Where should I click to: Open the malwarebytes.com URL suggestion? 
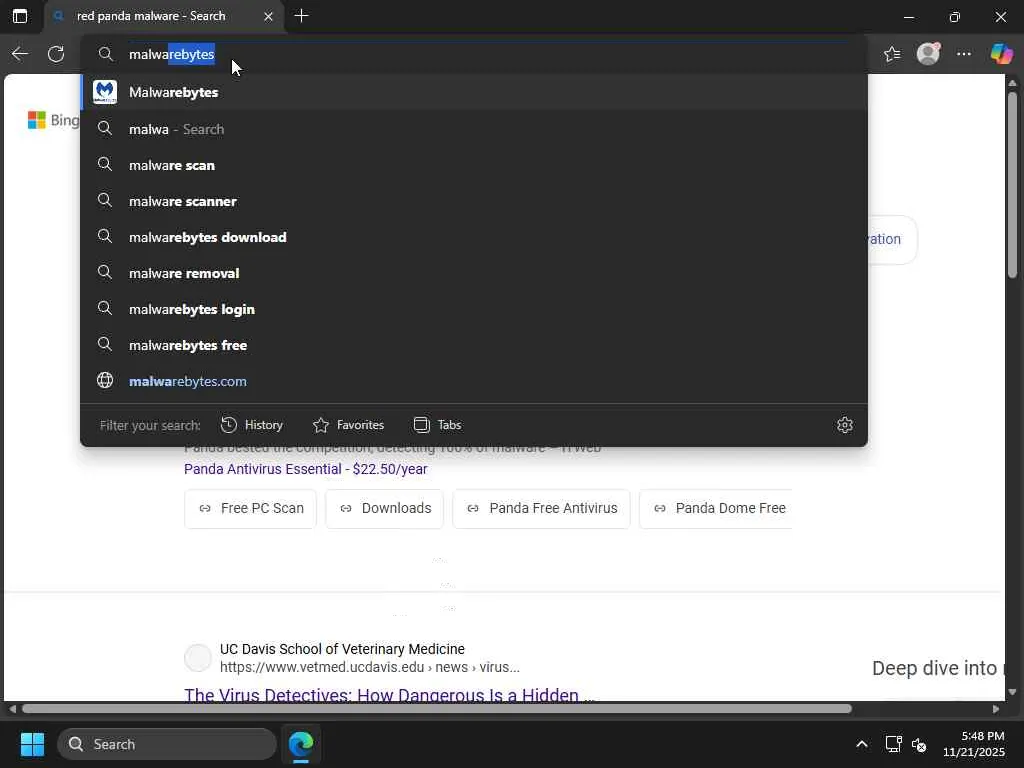click(474, 381)
